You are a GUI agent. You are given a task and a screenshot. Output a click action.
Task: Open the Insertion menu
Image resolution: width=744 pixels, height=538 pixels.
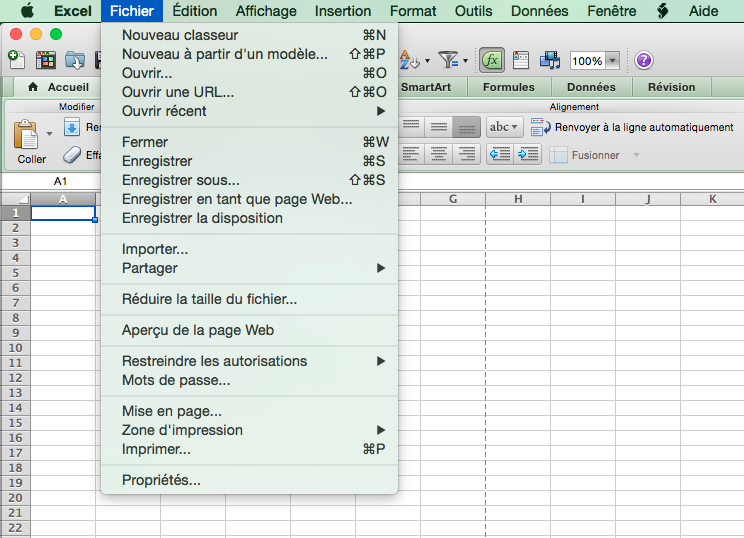(343, 11)
